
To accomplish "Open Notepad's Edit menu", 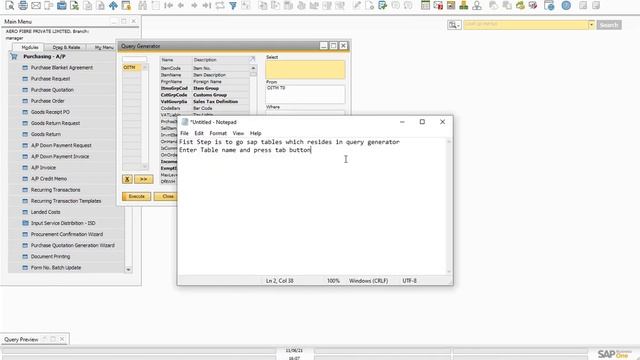I will [x=199, y=133].
